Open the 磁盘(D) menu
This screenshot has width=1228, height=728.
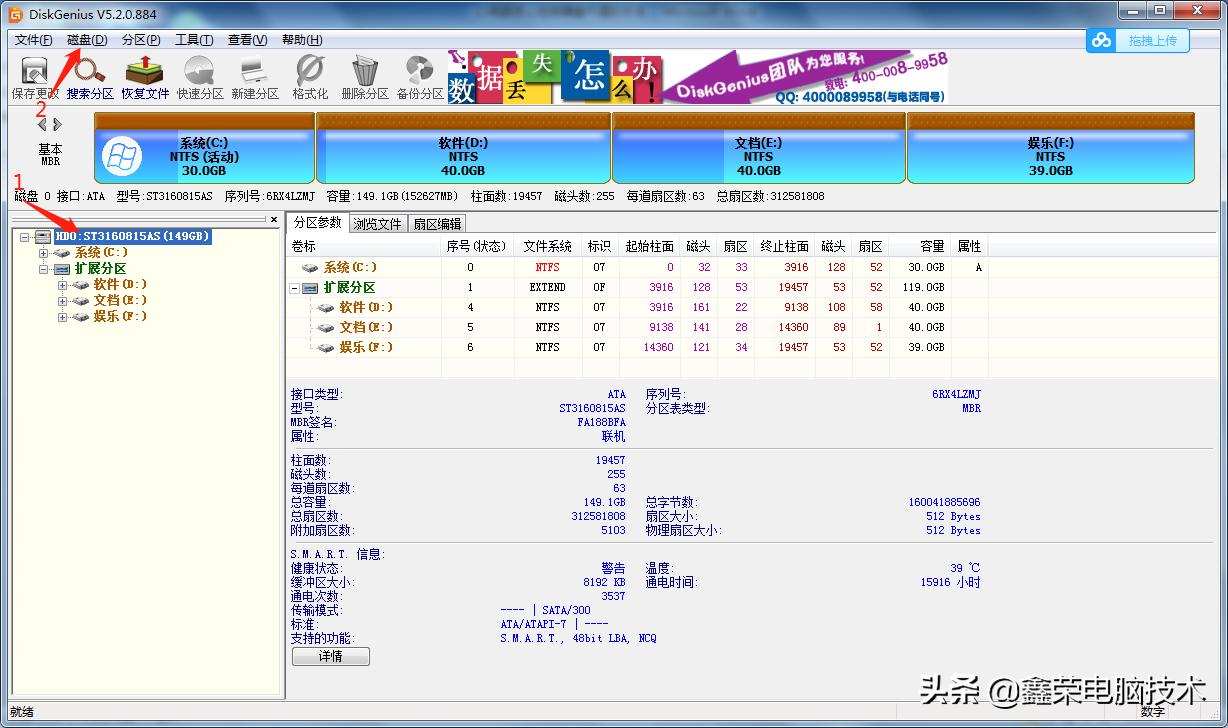click(x=88, y=39)
